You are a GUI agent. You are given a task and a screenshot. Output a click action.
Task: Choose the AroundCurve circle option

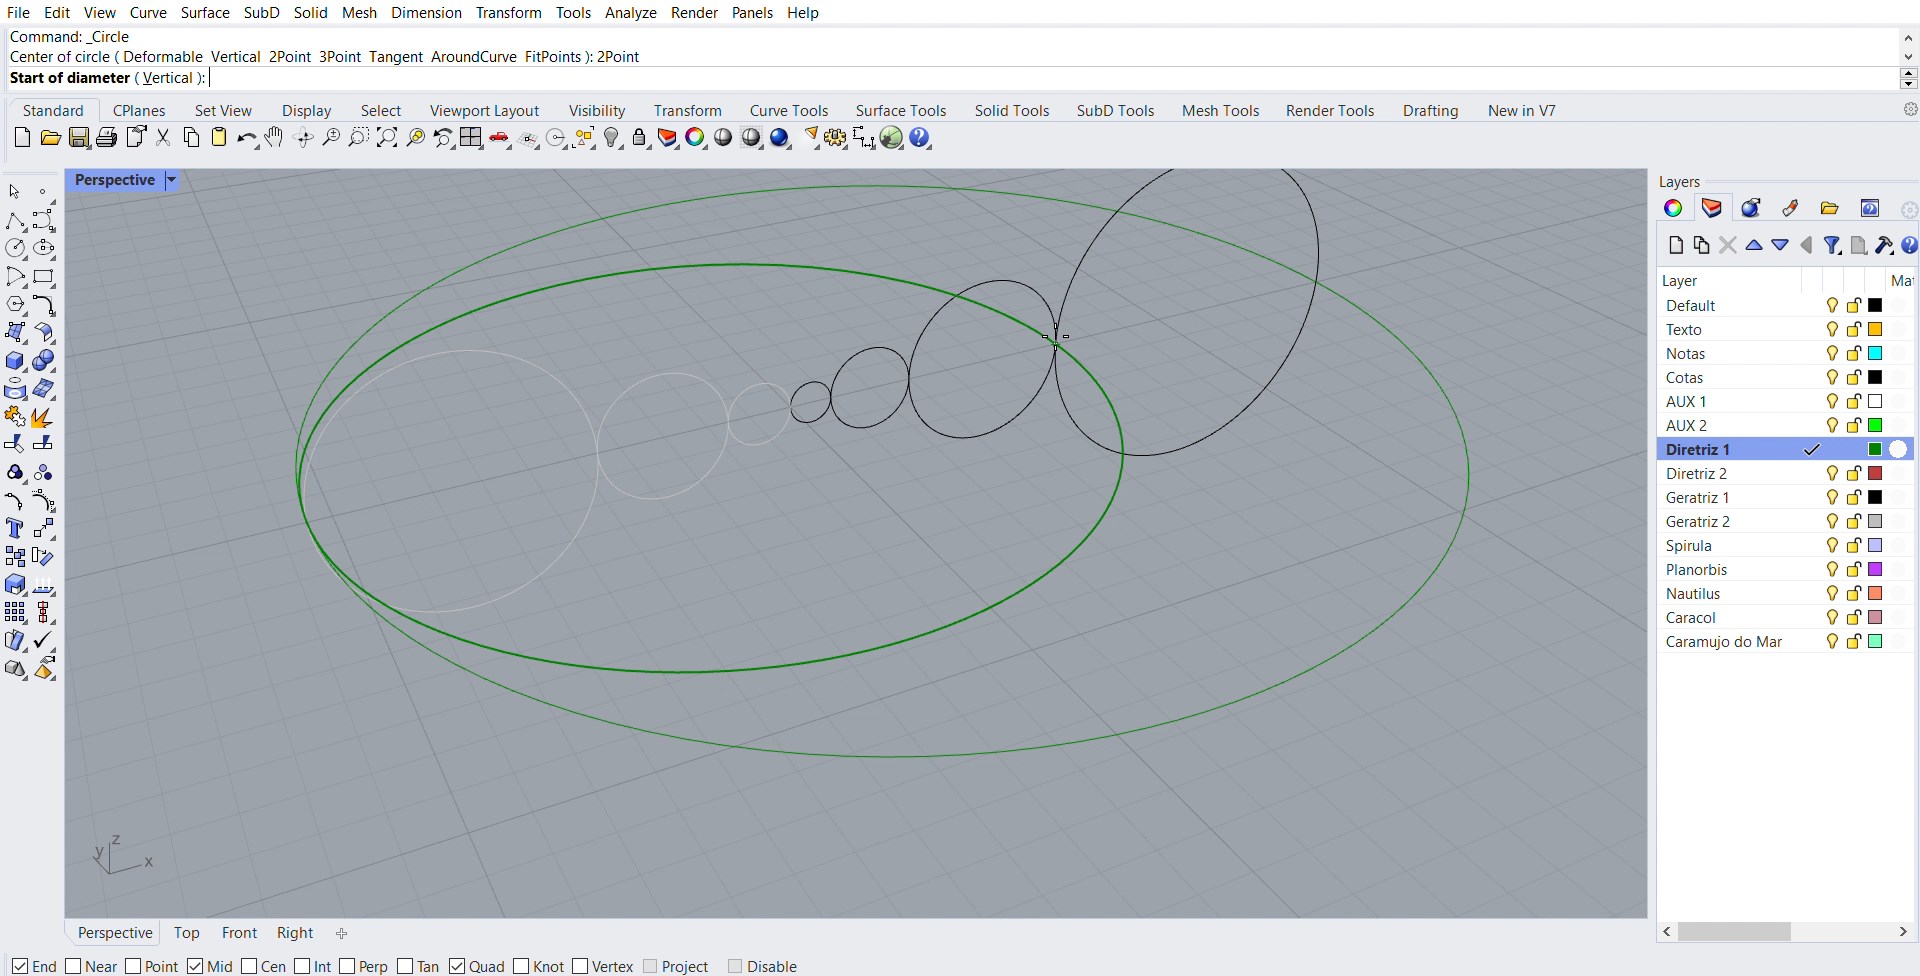[x=474, y=57]
